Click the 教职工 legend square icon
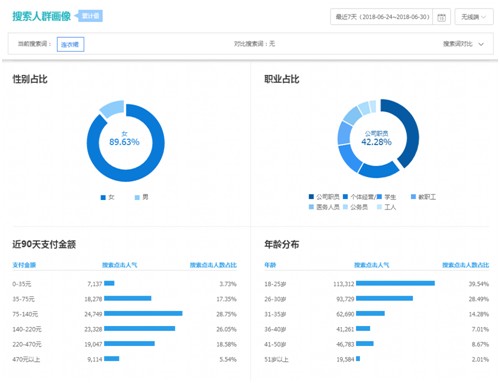The height and width of the screenshot is (383, 500). 413,197
